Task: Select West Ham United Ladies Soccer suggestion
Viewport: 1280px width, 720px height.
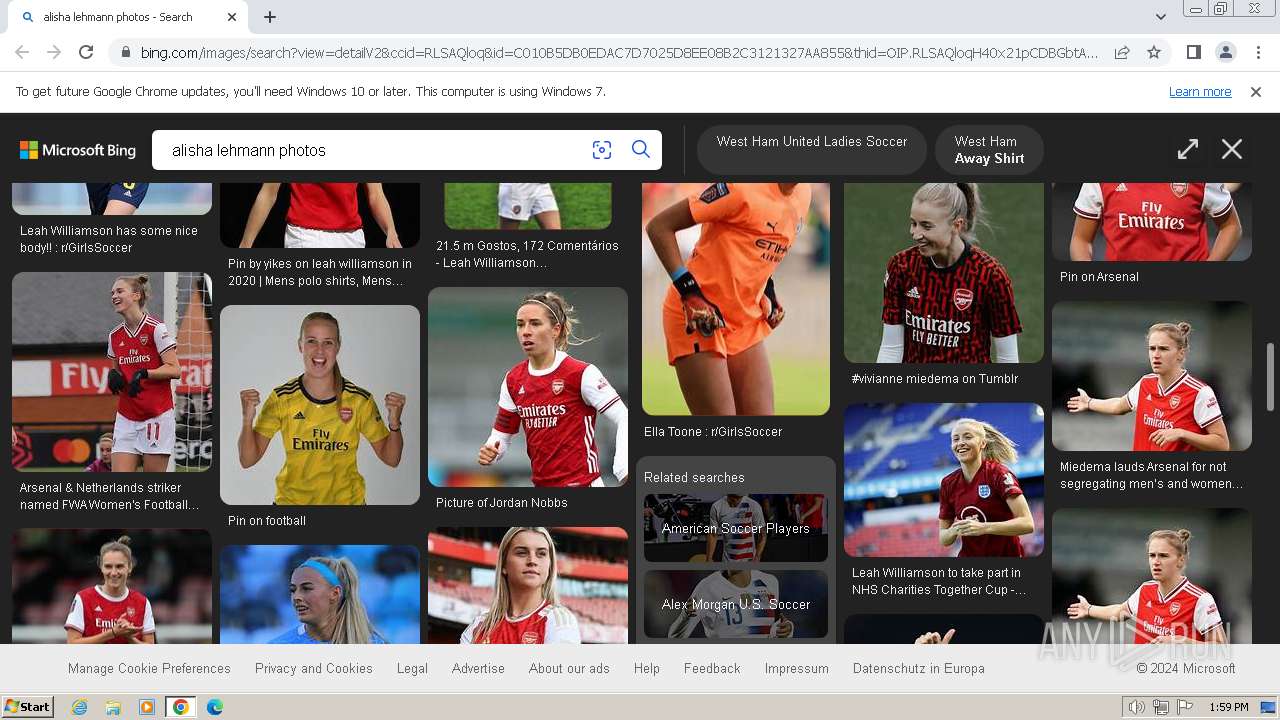Action: tap(812, 150)
